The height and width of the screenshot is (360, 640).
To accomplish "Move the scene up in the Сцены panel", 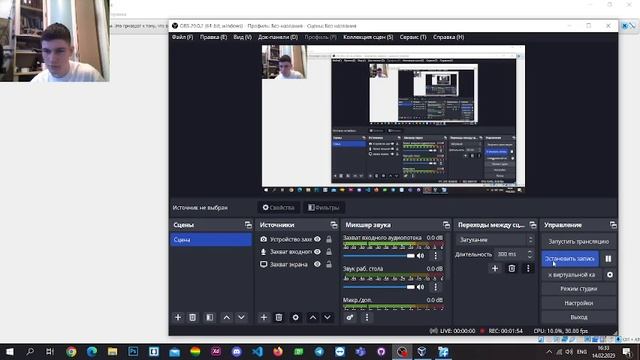I will (x=227, y=317).
